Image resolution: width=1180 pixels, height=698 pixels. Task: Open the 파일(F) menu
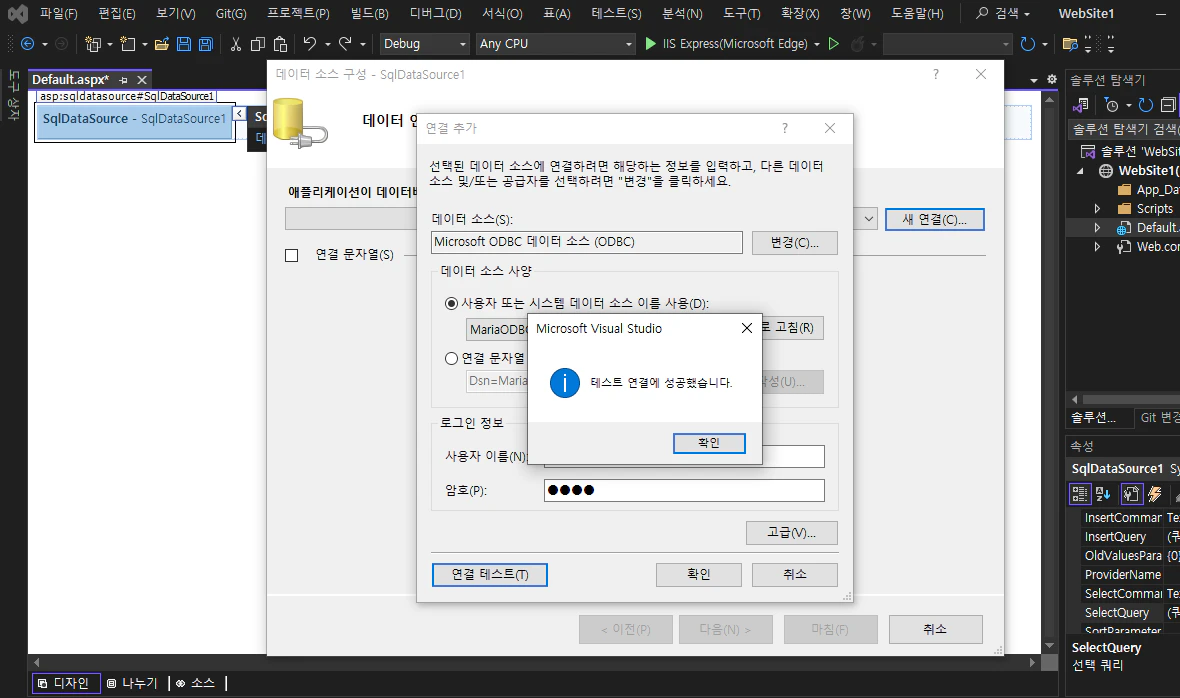coord(59,14)
